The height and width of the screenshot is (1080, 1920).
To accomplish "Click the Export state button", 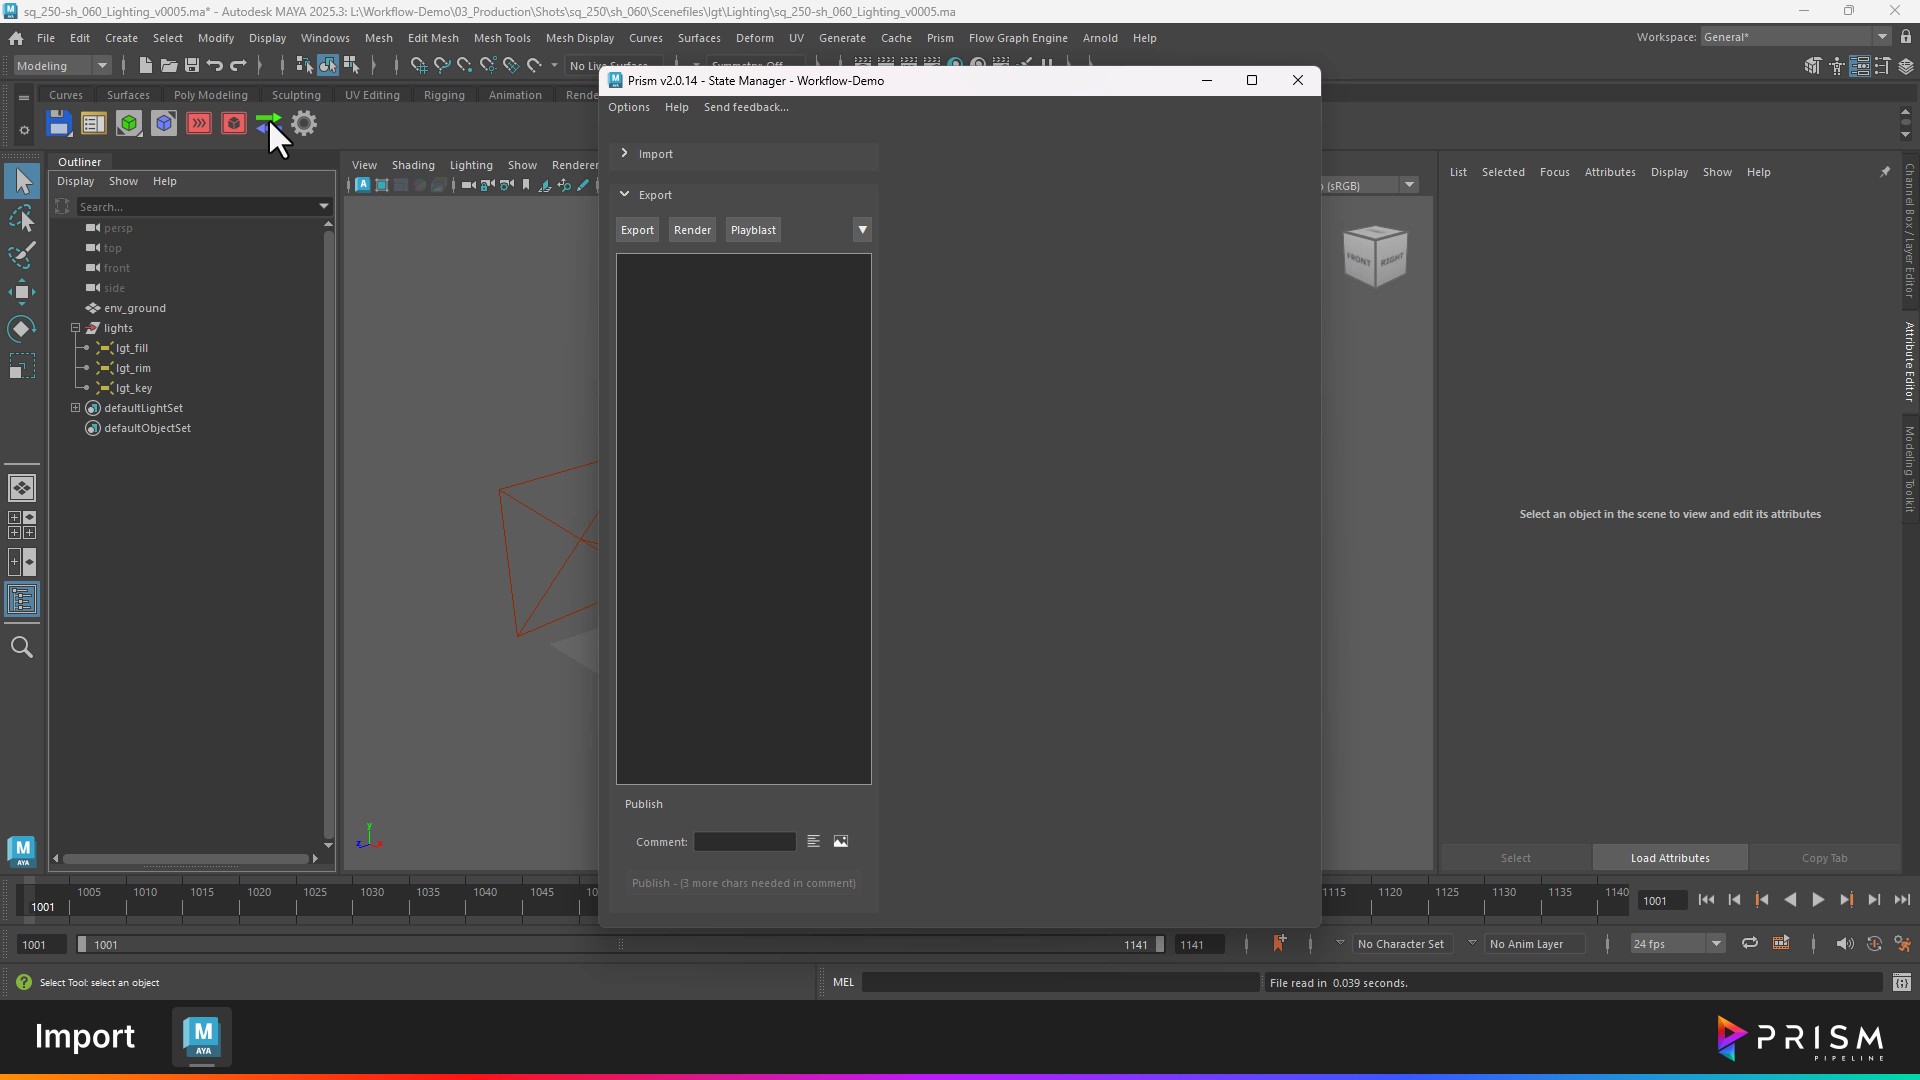I will tap(637, 230).
